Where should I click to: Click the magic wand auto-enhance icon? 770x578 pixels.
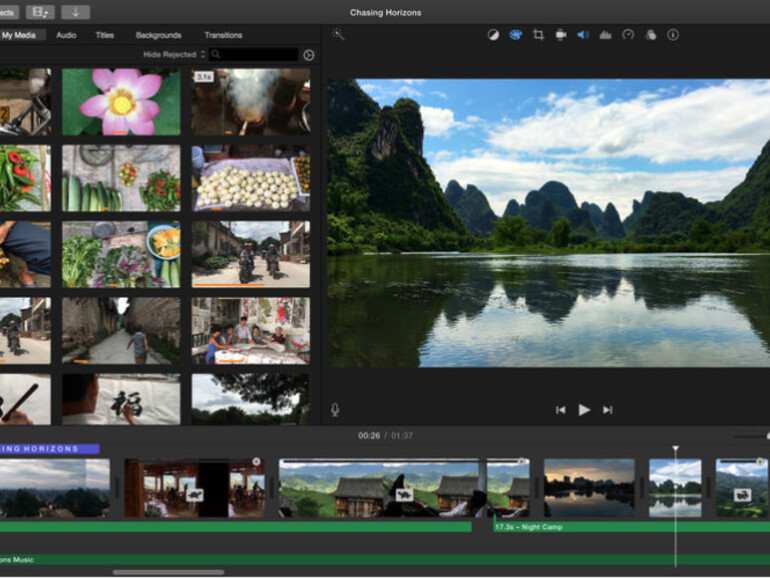pos(338,34)
